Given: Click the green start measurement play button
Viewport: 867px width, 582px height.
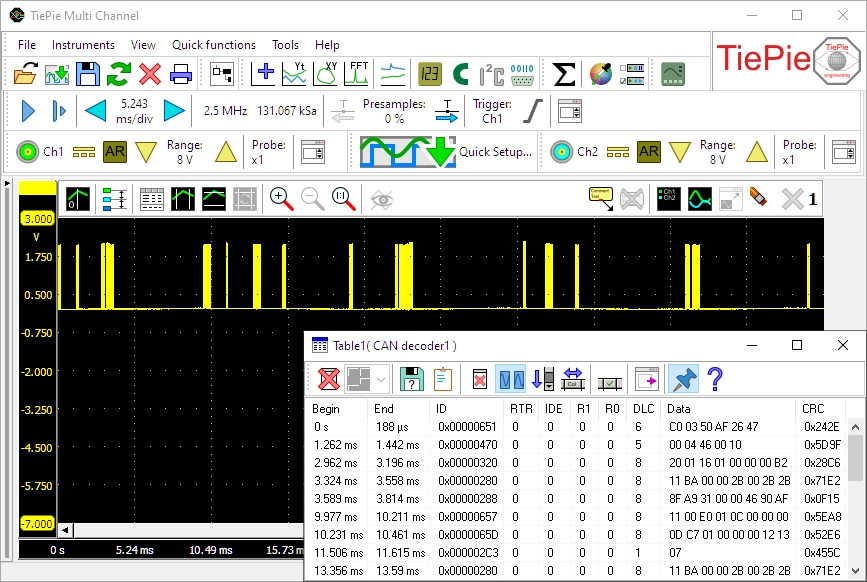Looking at the screenshot, I should [x=27, y=111].
